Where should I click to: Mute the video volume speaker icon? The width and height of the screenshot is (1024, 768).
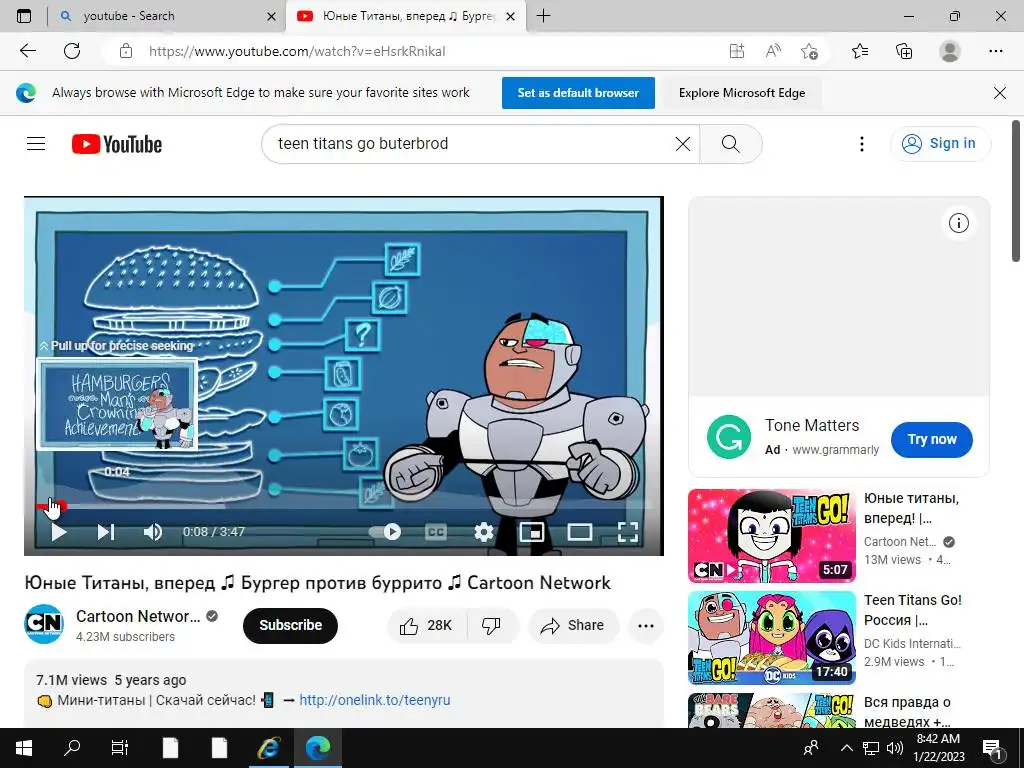(153, 532)
